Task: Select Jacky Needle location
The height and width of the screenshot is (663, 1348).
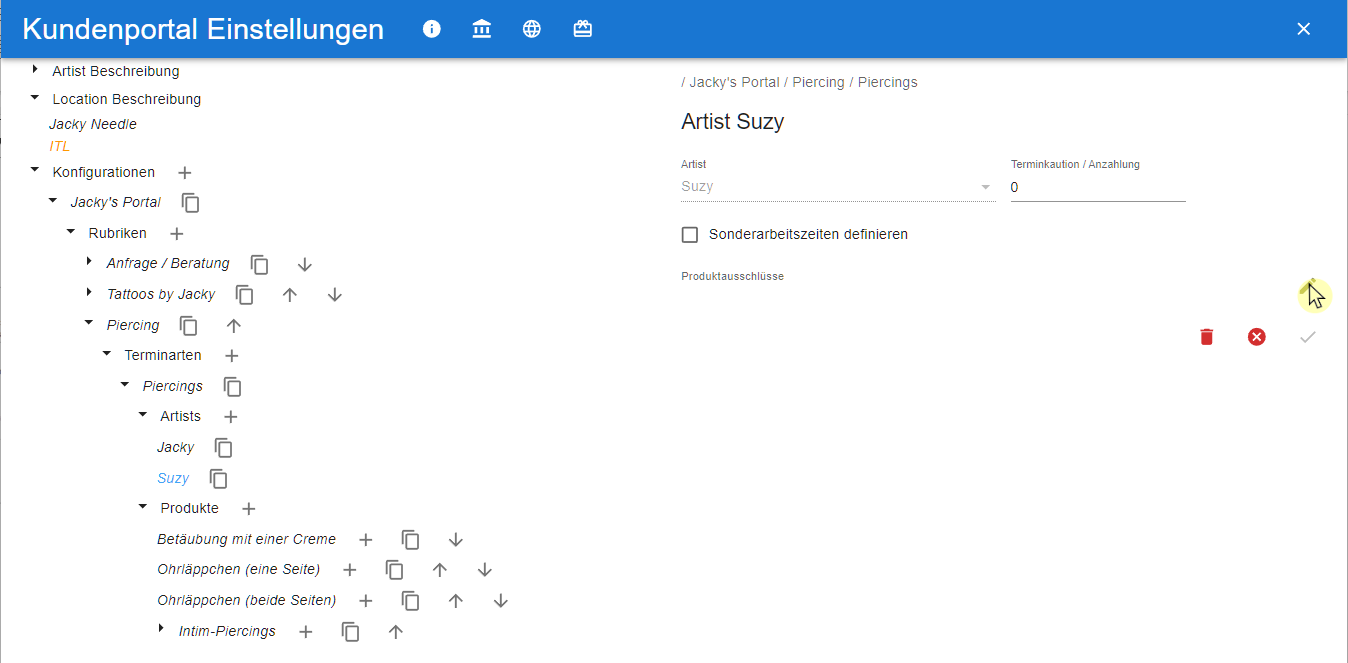Action: pos(93,125)
